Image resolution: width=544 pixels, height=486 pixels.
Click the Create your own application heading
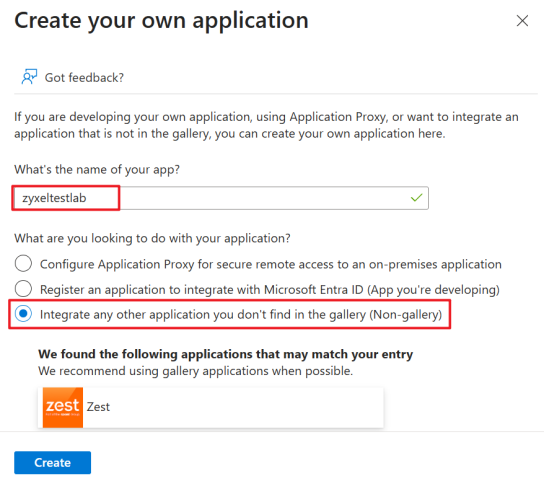161,21
